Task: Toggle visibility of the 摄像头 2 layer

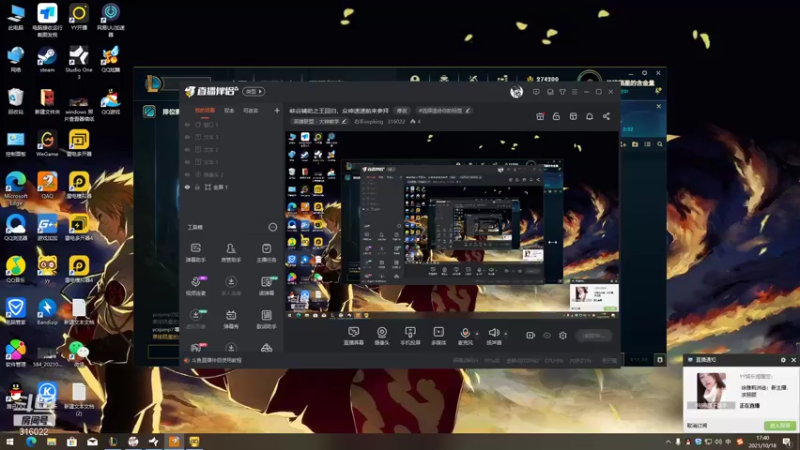Action: coord(187,174)
